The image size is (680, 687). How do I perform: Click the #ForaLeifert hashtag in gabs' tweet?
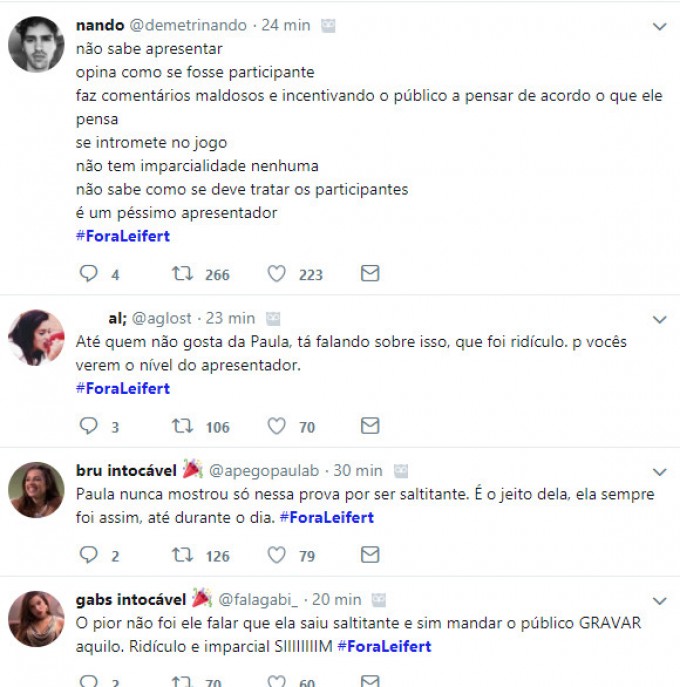(x=384, y=646)
